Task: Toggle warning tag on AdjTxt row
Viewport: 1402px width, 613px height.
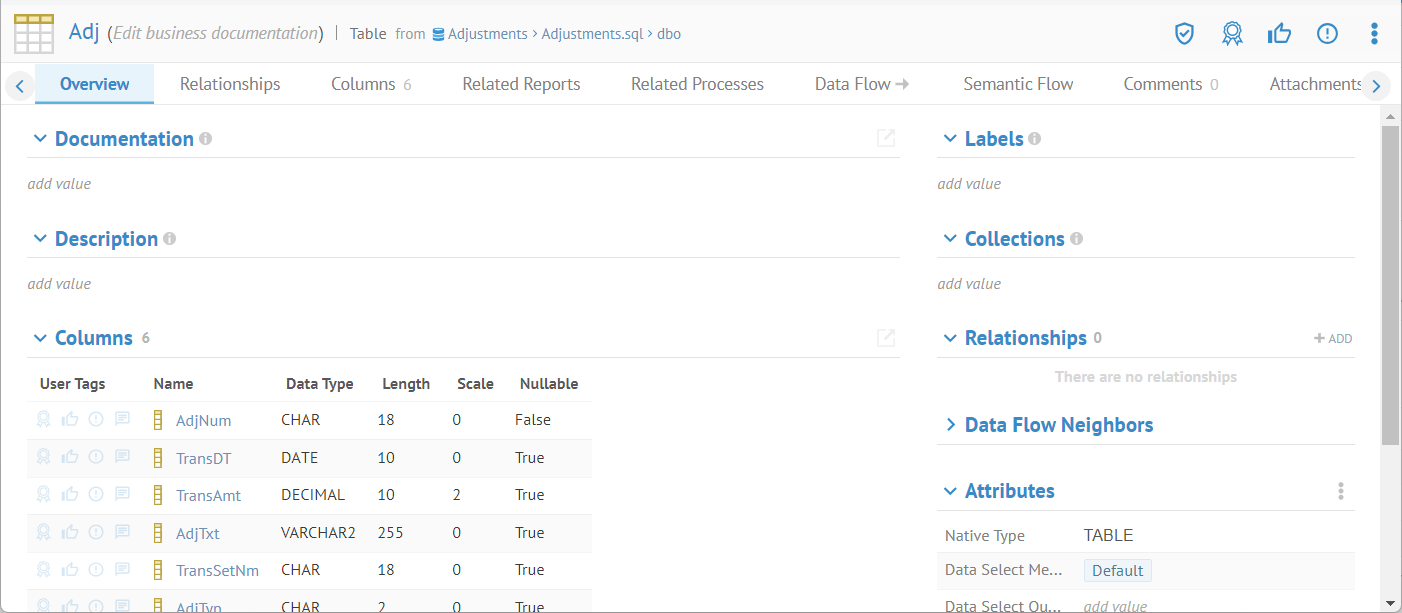Action: coord(96,532)
